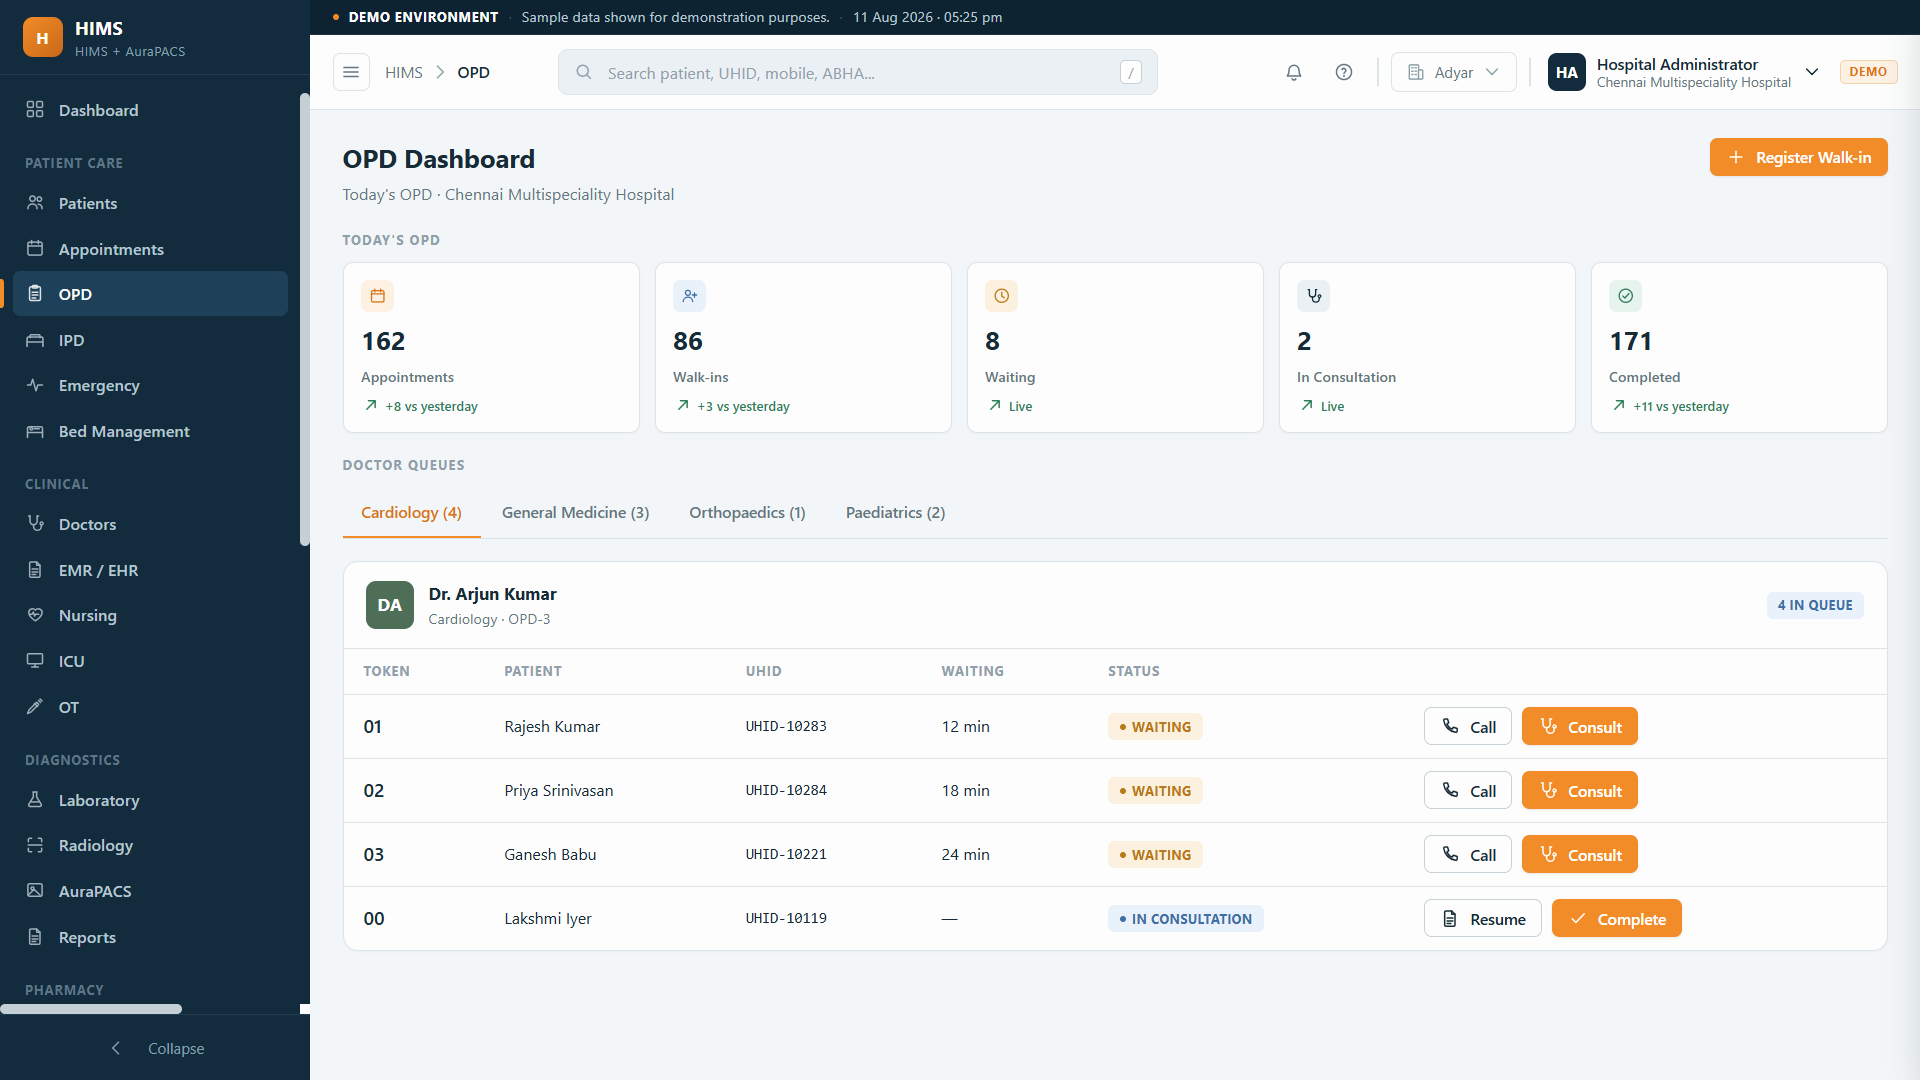This screenshot has width=1920, height=1080.
Task: Click the HIMS breadcrumb link
Action: point(404,72)
